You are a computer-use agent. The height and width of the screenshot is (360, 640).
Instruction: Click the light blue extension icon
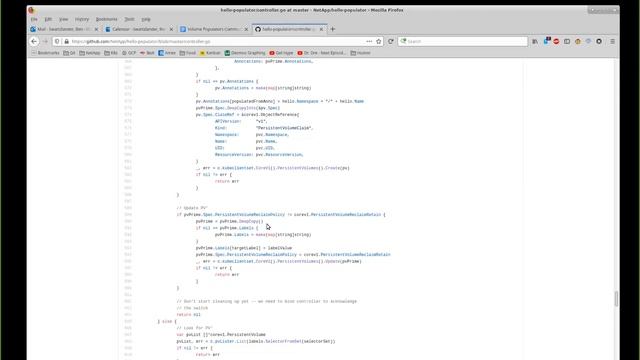tap(588, 41)
